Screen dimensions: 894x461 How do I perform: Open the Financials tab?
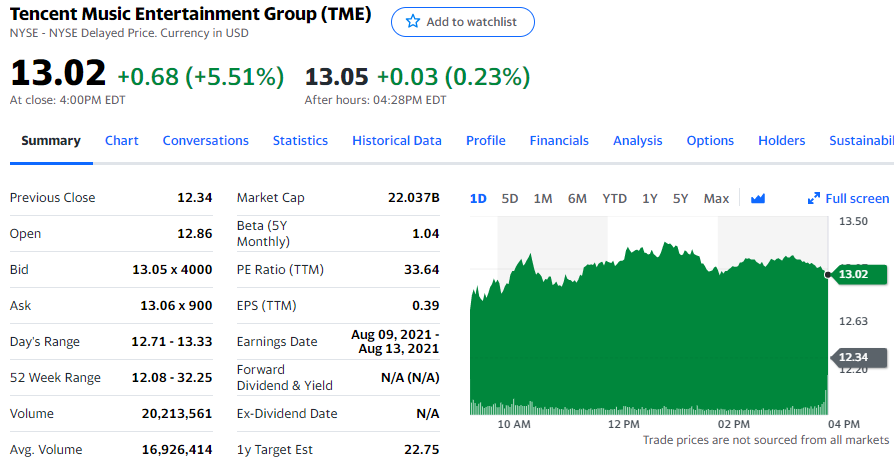click(559, 141)
